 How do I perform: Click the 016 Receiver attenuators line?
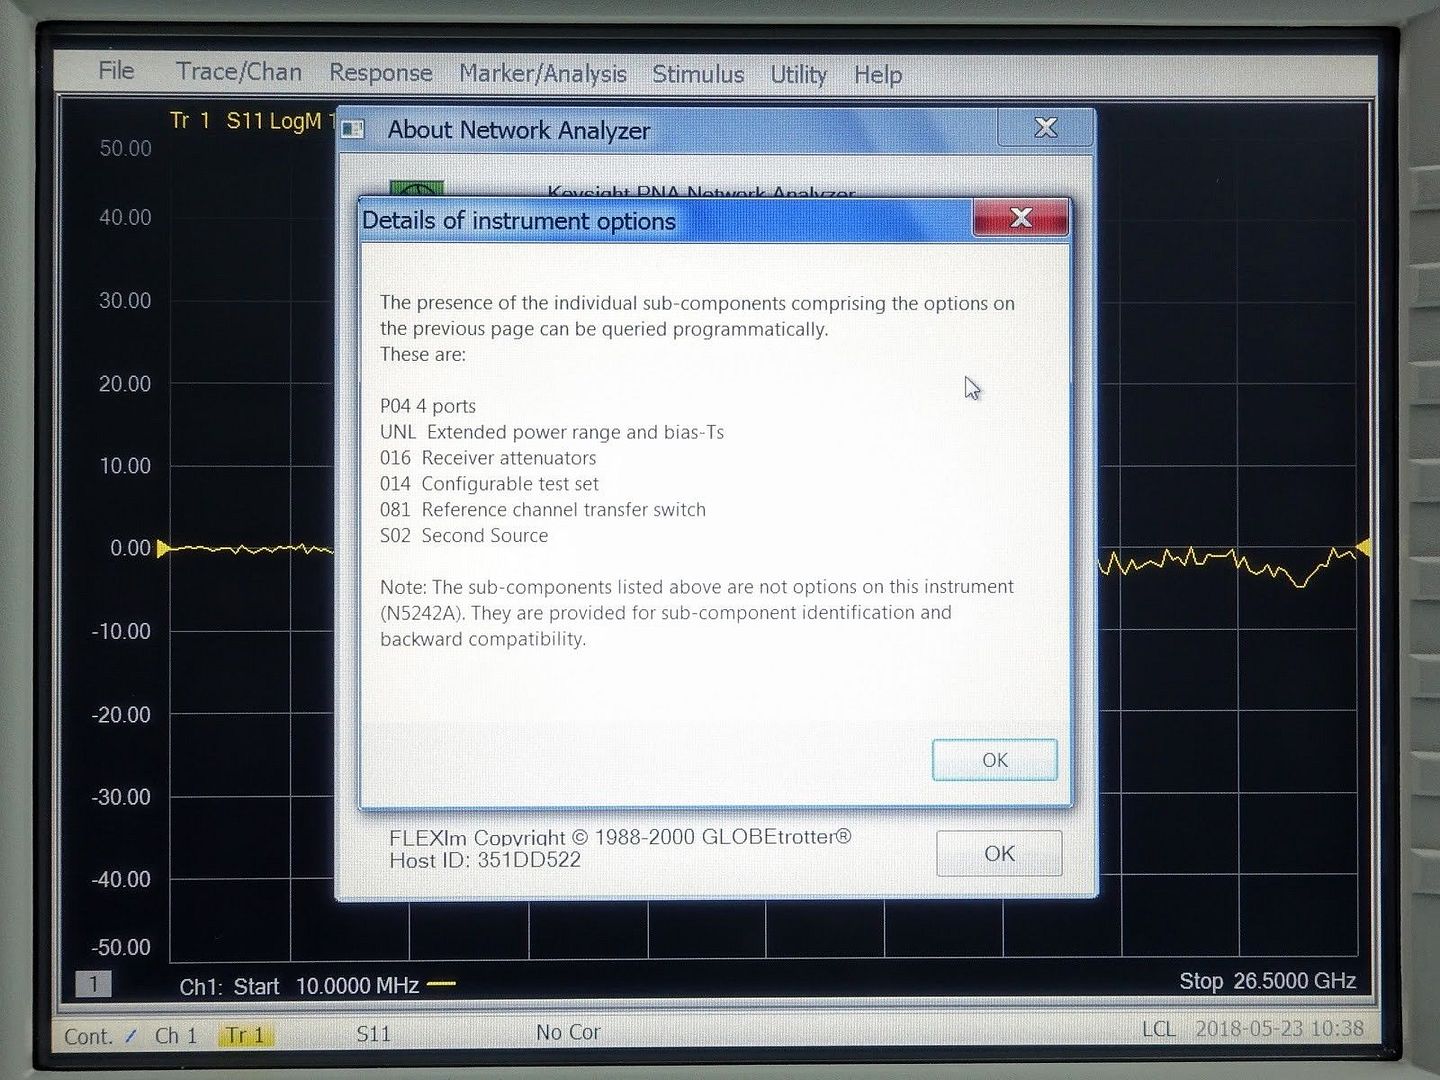point(488,458)
